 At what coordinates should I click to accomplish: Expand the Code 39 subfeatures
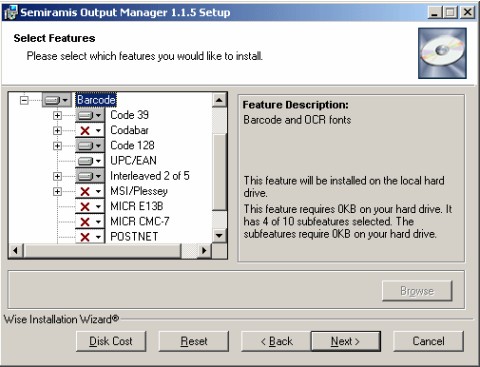[x=57, y=115]
